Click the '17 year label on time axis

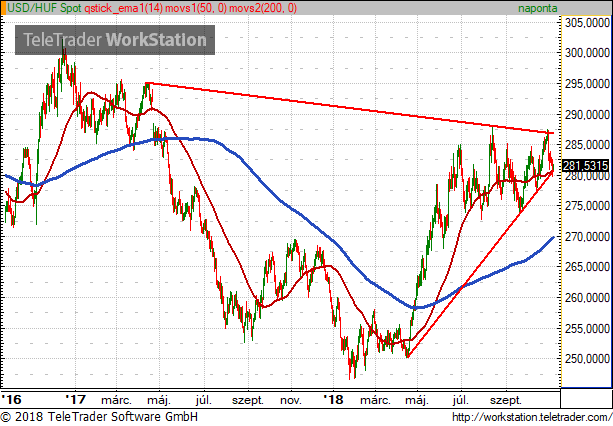pyautogui.click(x=75, y=399)
